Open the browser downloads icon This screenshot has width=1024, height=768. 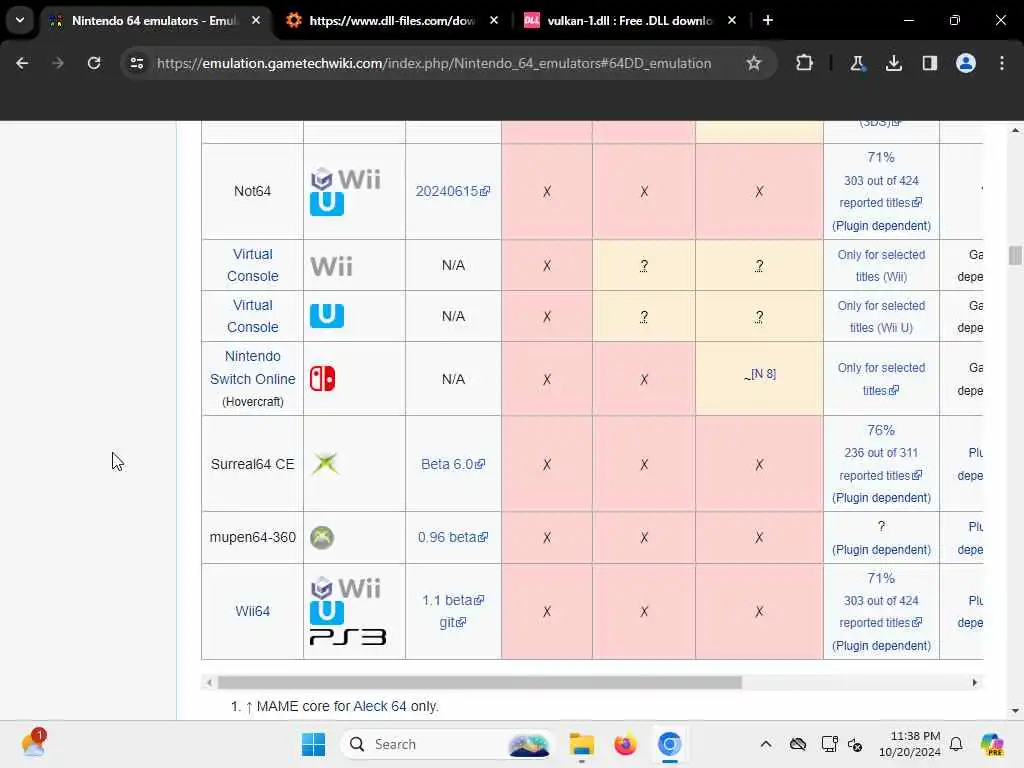point(894,63)
